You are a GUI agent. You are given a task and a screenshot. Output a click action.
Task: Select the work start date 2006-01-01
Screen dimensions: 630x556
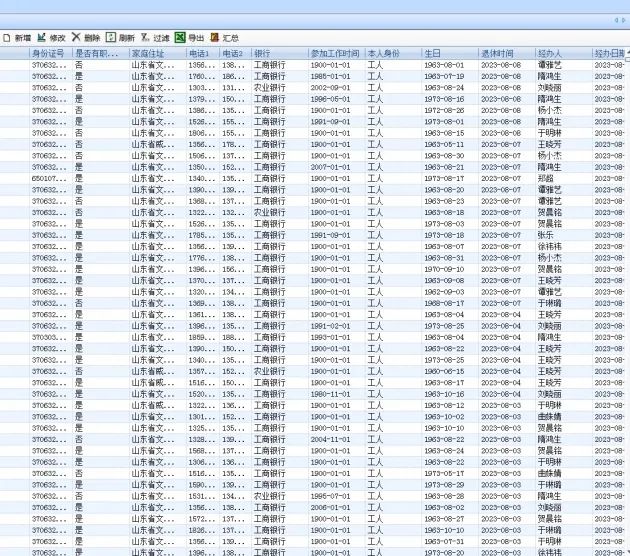[x=330, y=508]
